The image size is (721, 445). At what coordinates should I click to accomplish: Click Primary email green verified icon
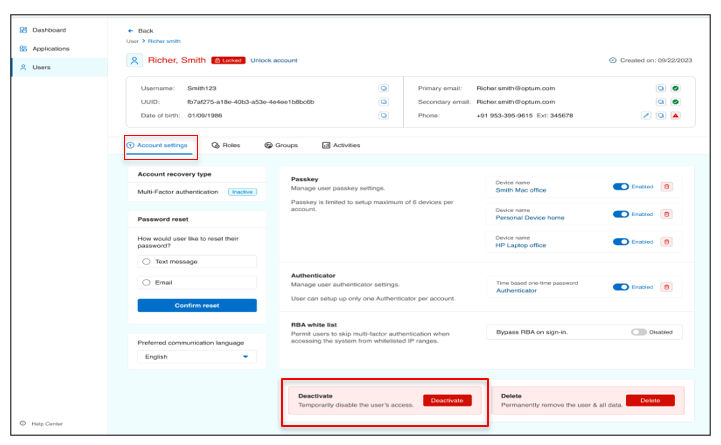675,88
